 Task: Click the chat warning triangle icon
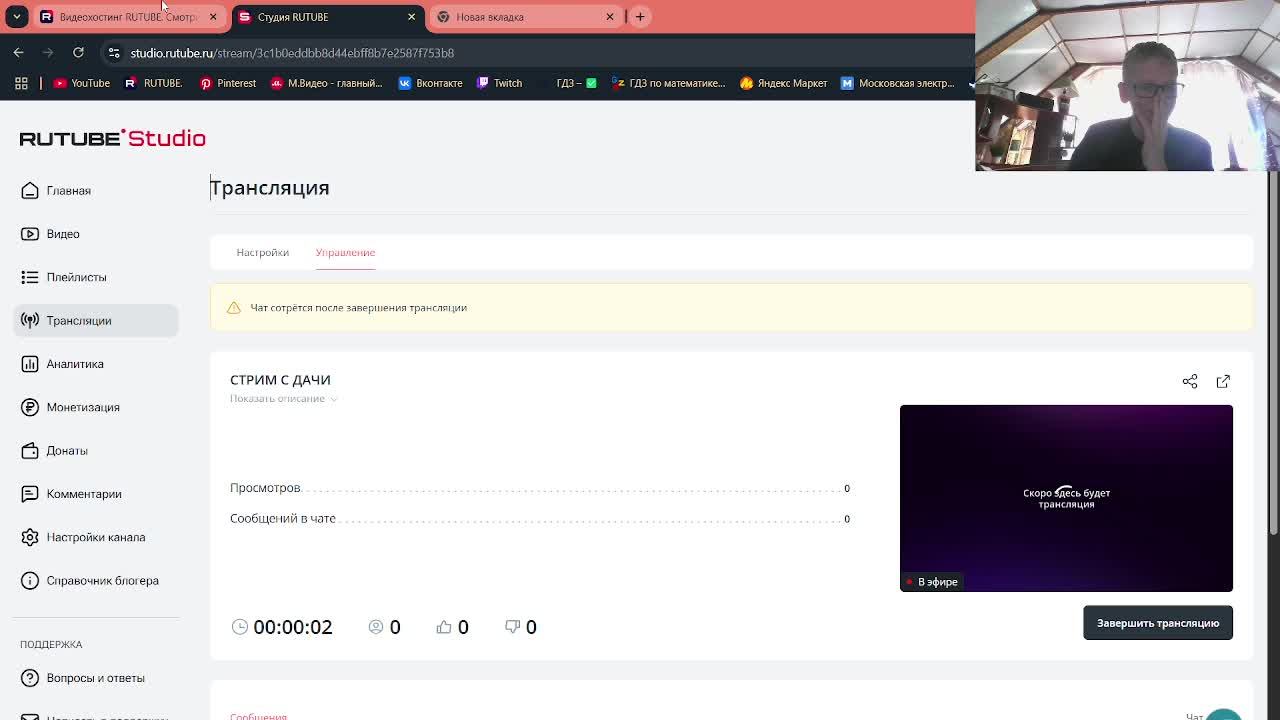click(x=234, y=308)
